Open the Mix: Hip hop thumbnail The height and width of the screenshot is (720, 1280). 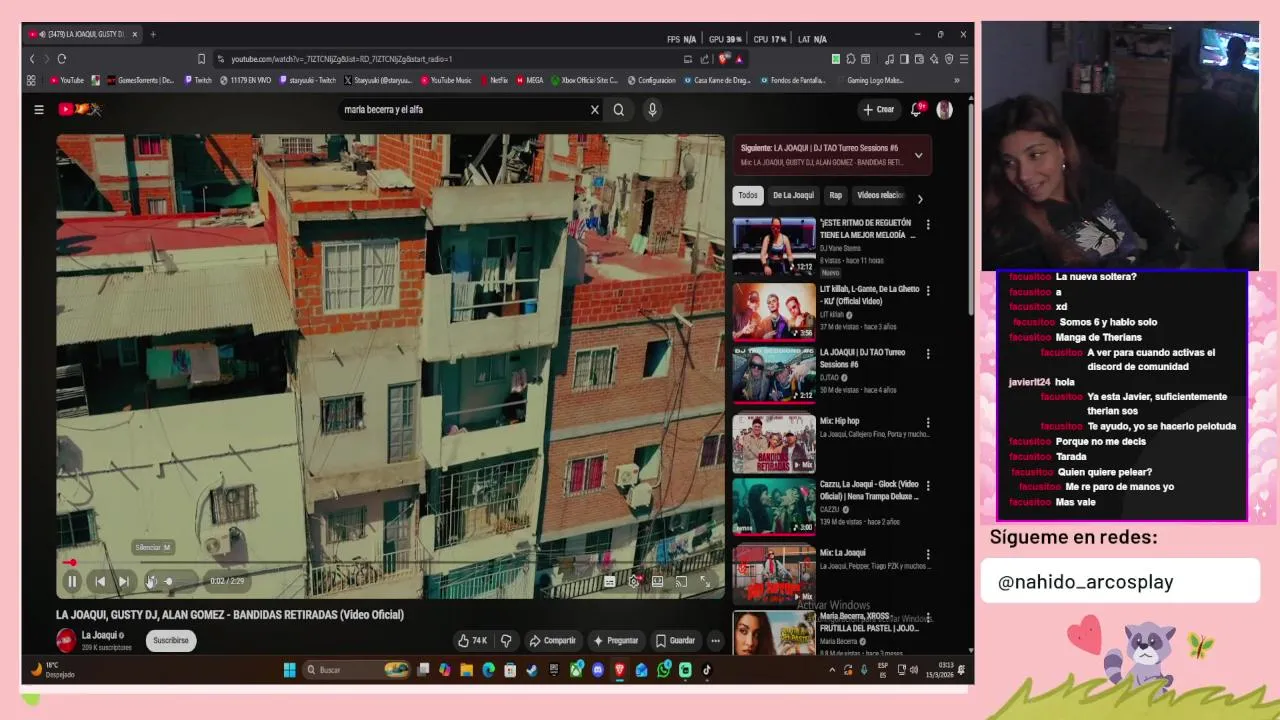[x=774, y=443]
